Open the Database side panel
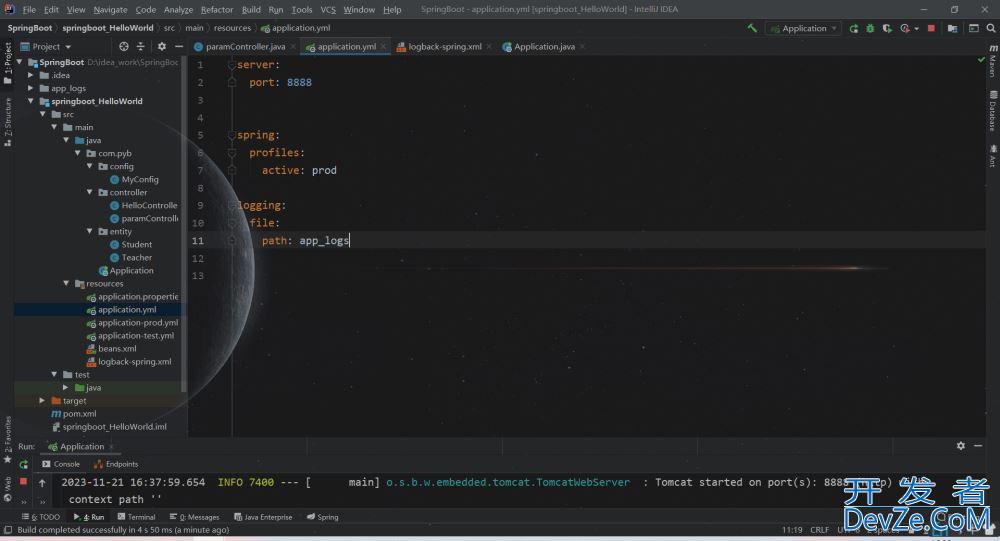Screen dimensions: 1000x541 tap(993, 111)
